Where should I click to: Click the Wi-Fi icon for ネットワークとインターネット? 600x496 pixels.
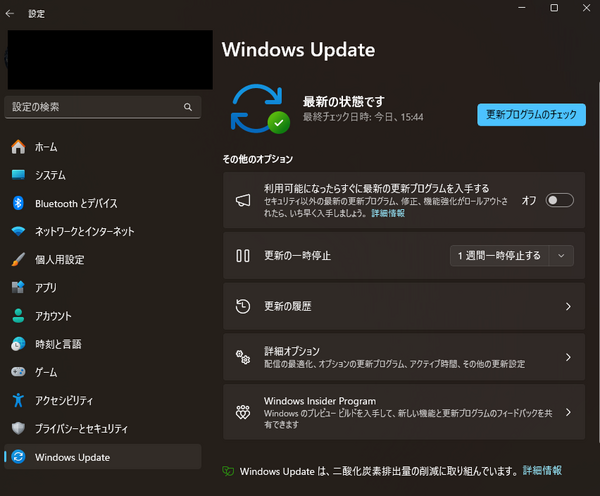pos(18,232)
